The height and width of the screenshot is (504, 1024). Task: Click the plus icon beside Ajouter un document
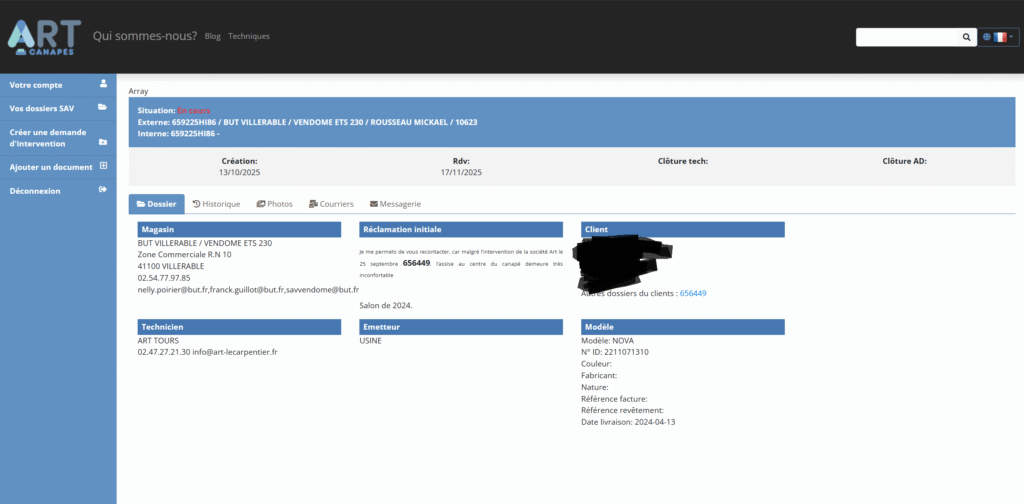click(103, 166)
